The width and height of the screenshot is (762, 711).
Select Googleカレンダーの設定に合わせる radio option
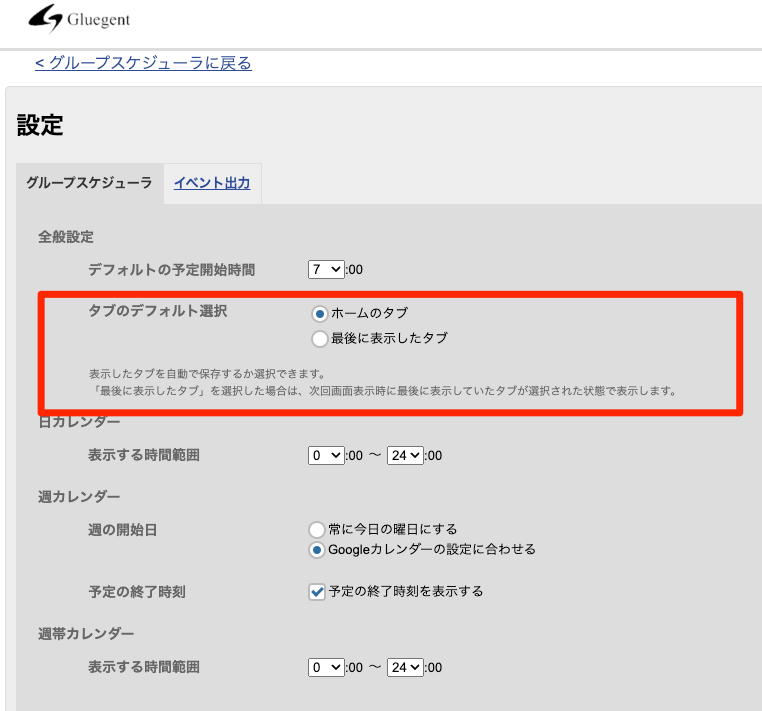point(317,550)
